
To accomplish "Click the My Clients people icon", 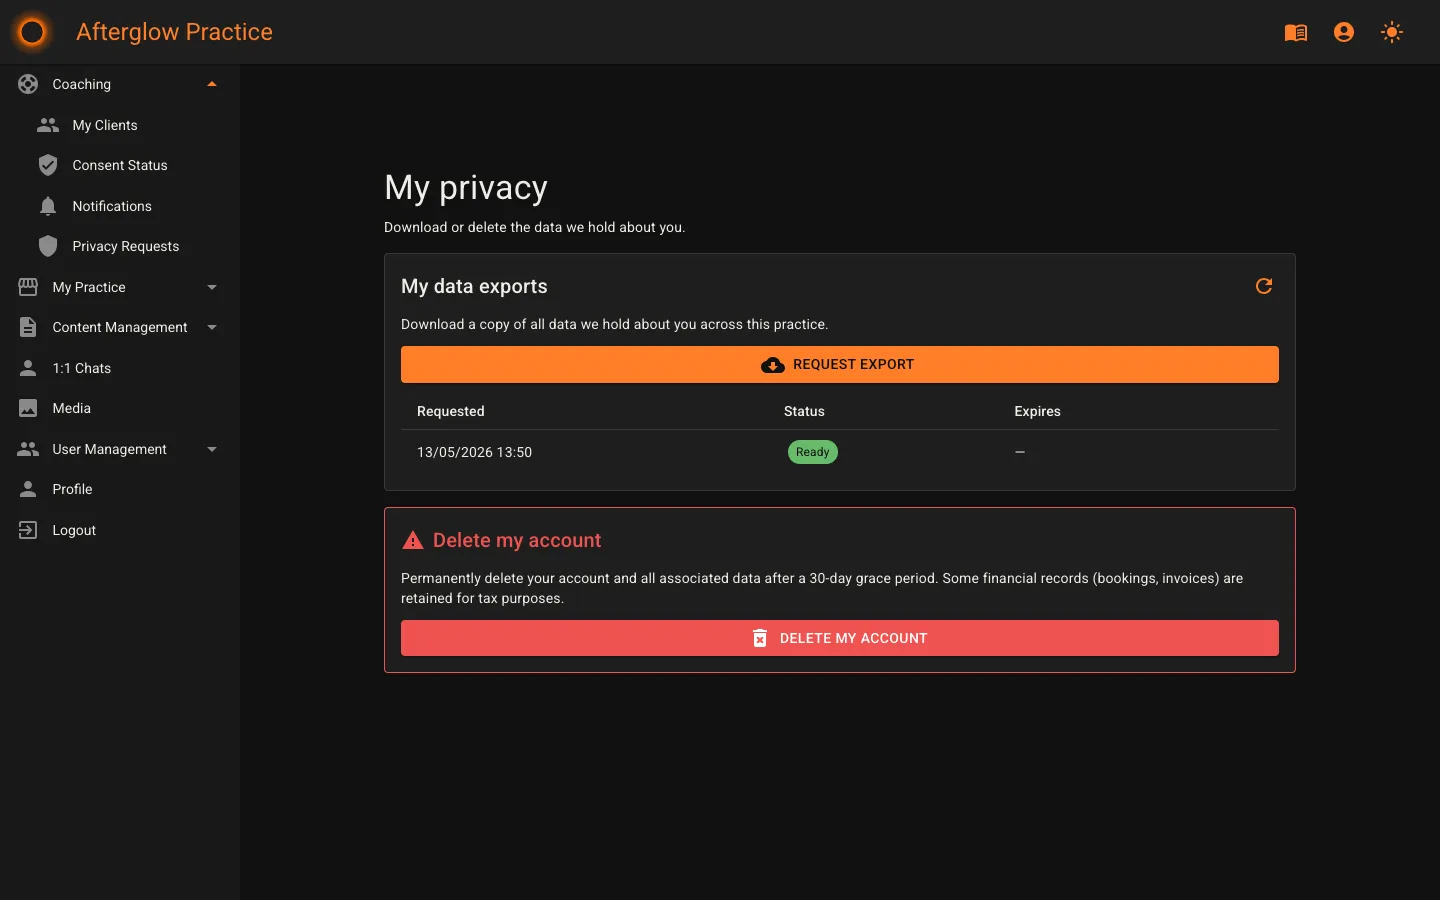I will point(48,125).
